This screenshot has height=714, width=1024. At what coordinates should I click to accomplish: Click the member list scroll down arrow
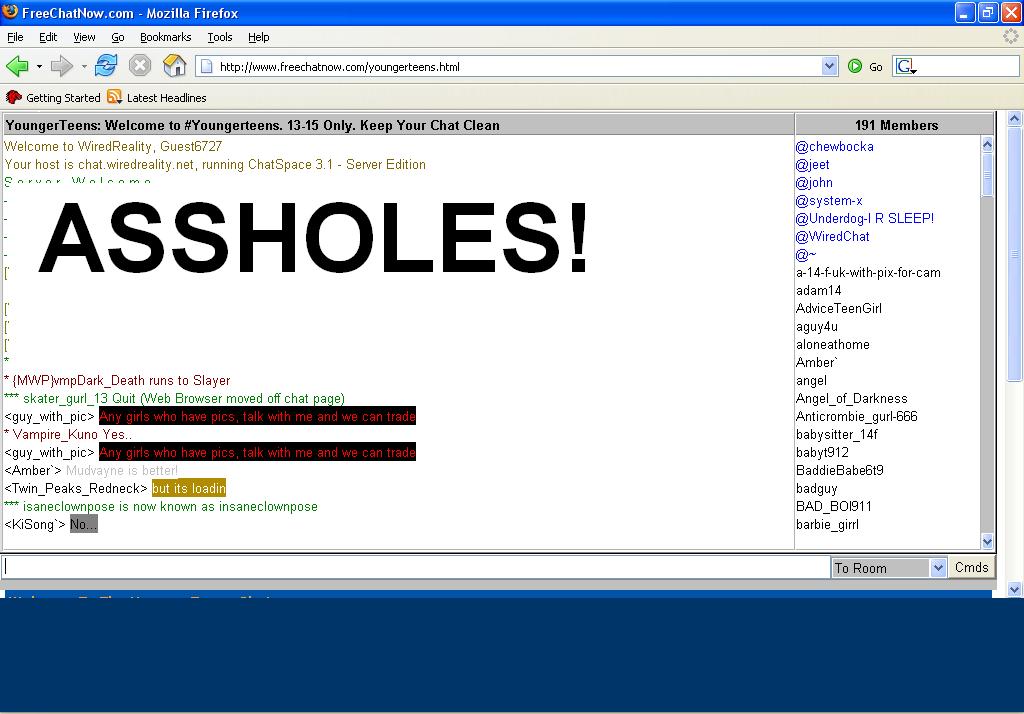coord(987,541)
